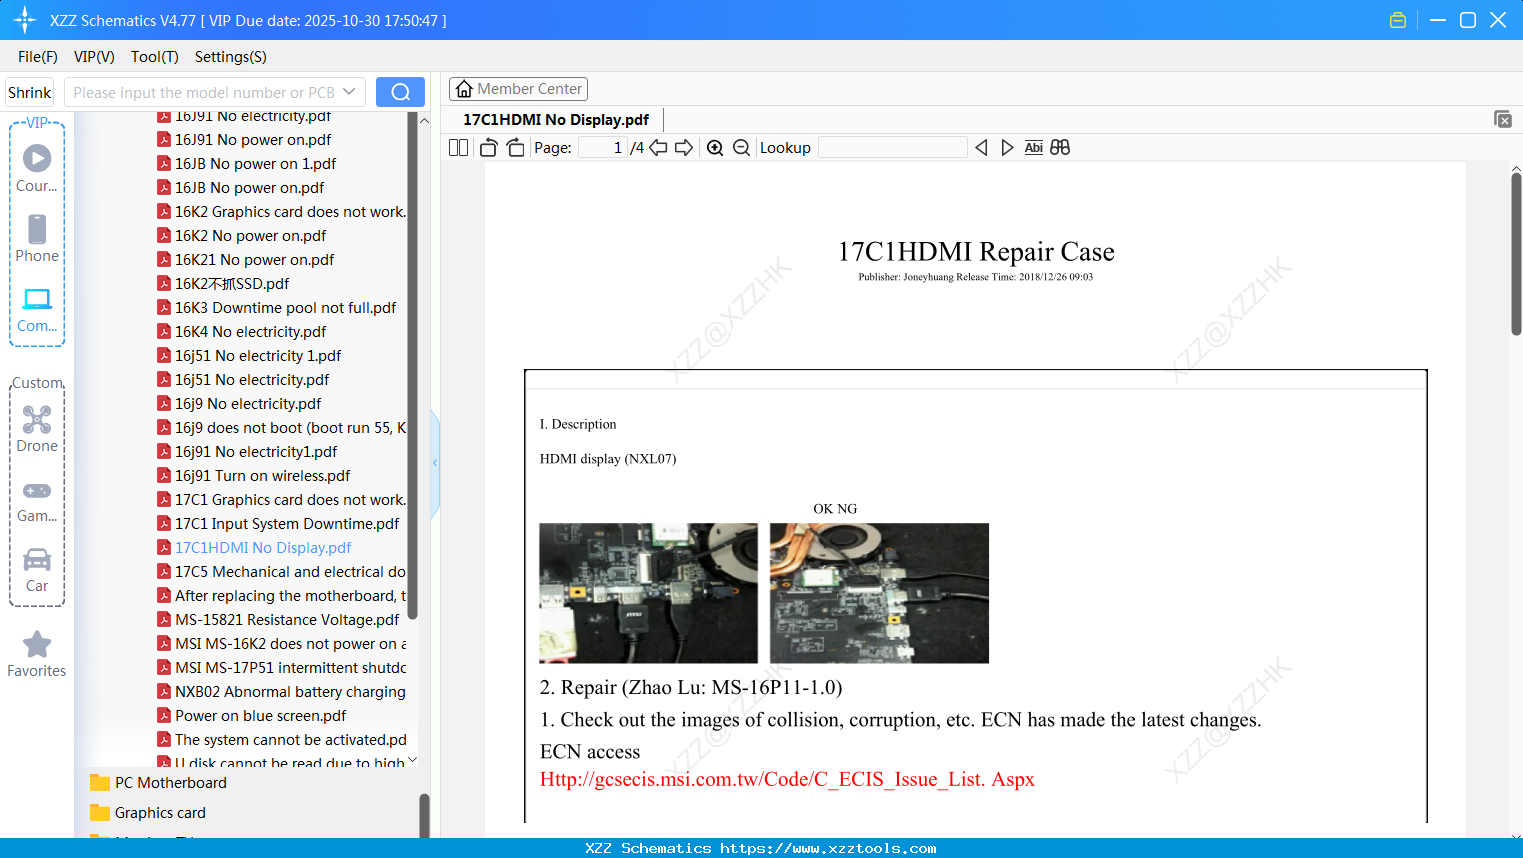The image size is (1523, 858).
Task: Select the Computer category icon
Action: 37,309
